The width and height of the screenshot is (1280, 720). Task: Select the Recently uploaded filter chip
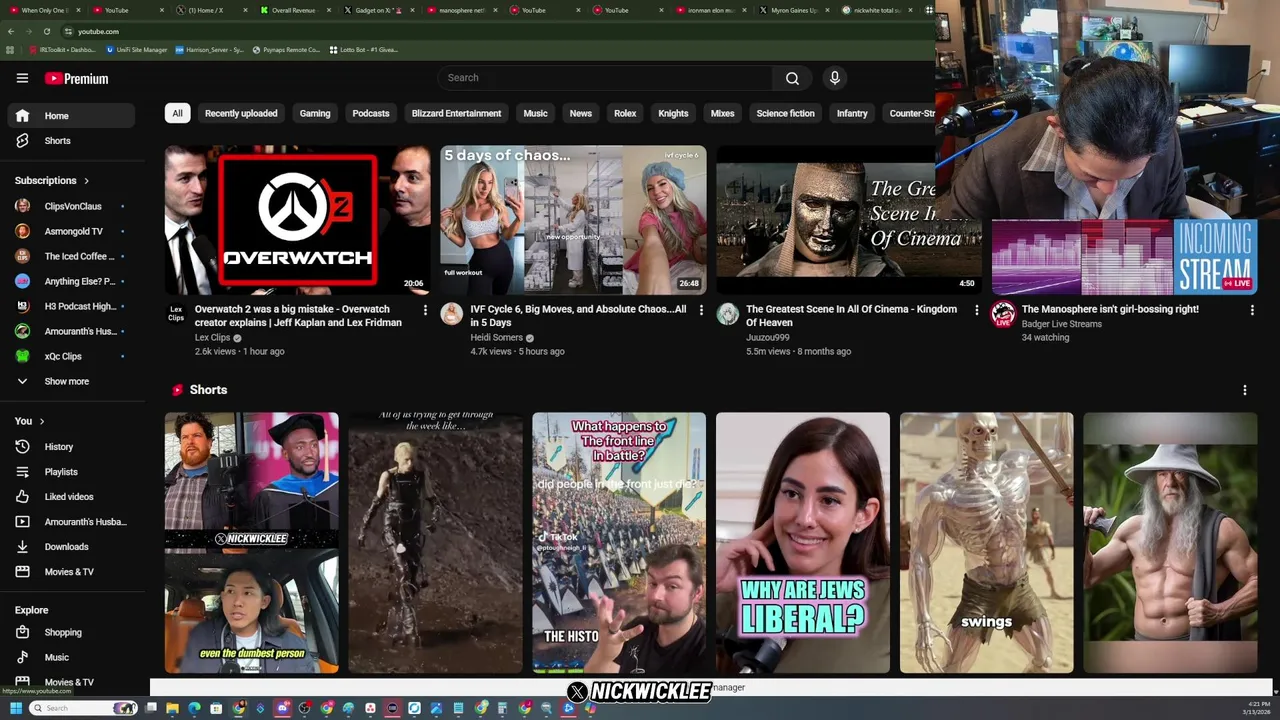[241, 113]
